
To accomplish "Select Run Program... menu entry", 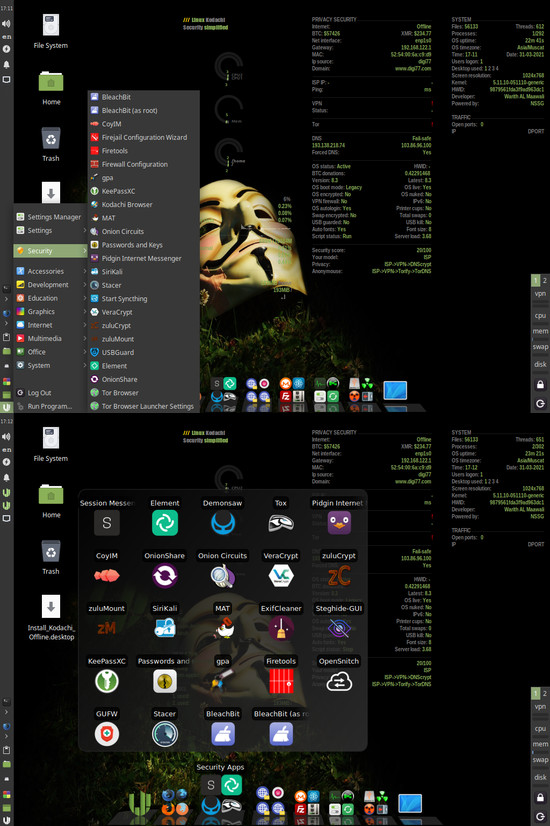I will click(51, 406).
